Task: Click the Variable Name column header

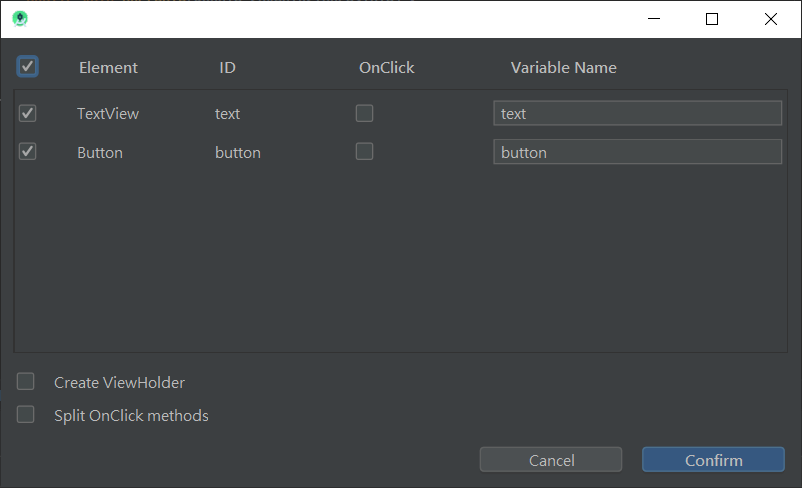Action: click(563, 68)
